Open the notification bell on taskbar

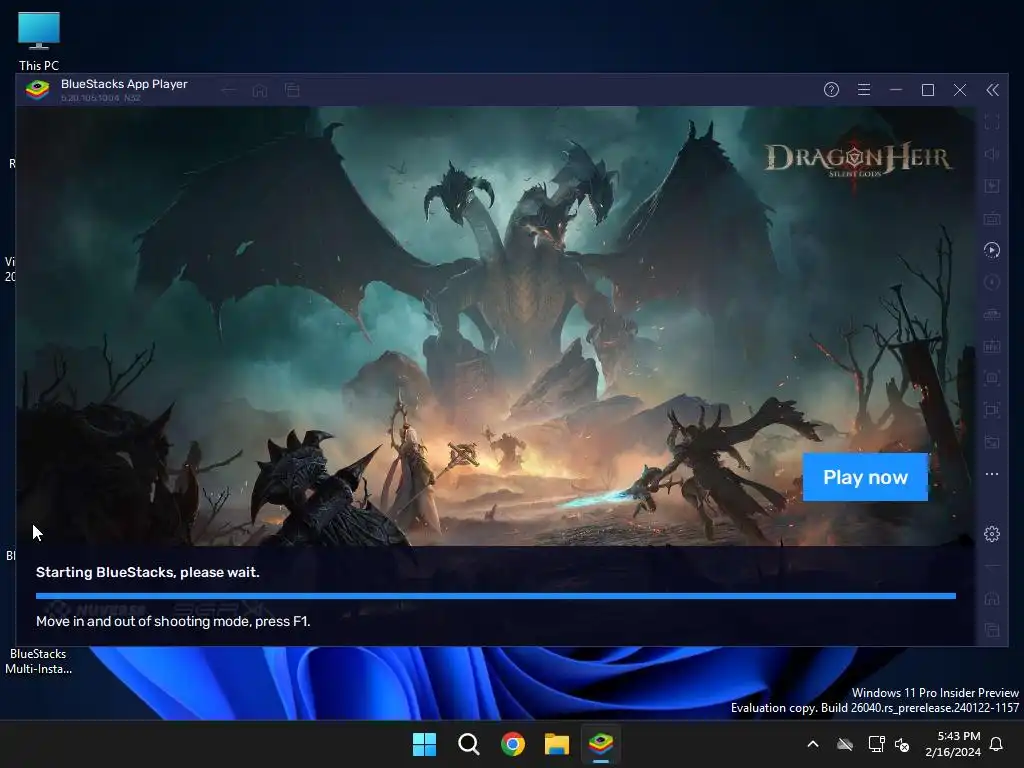tap(997, 744)
